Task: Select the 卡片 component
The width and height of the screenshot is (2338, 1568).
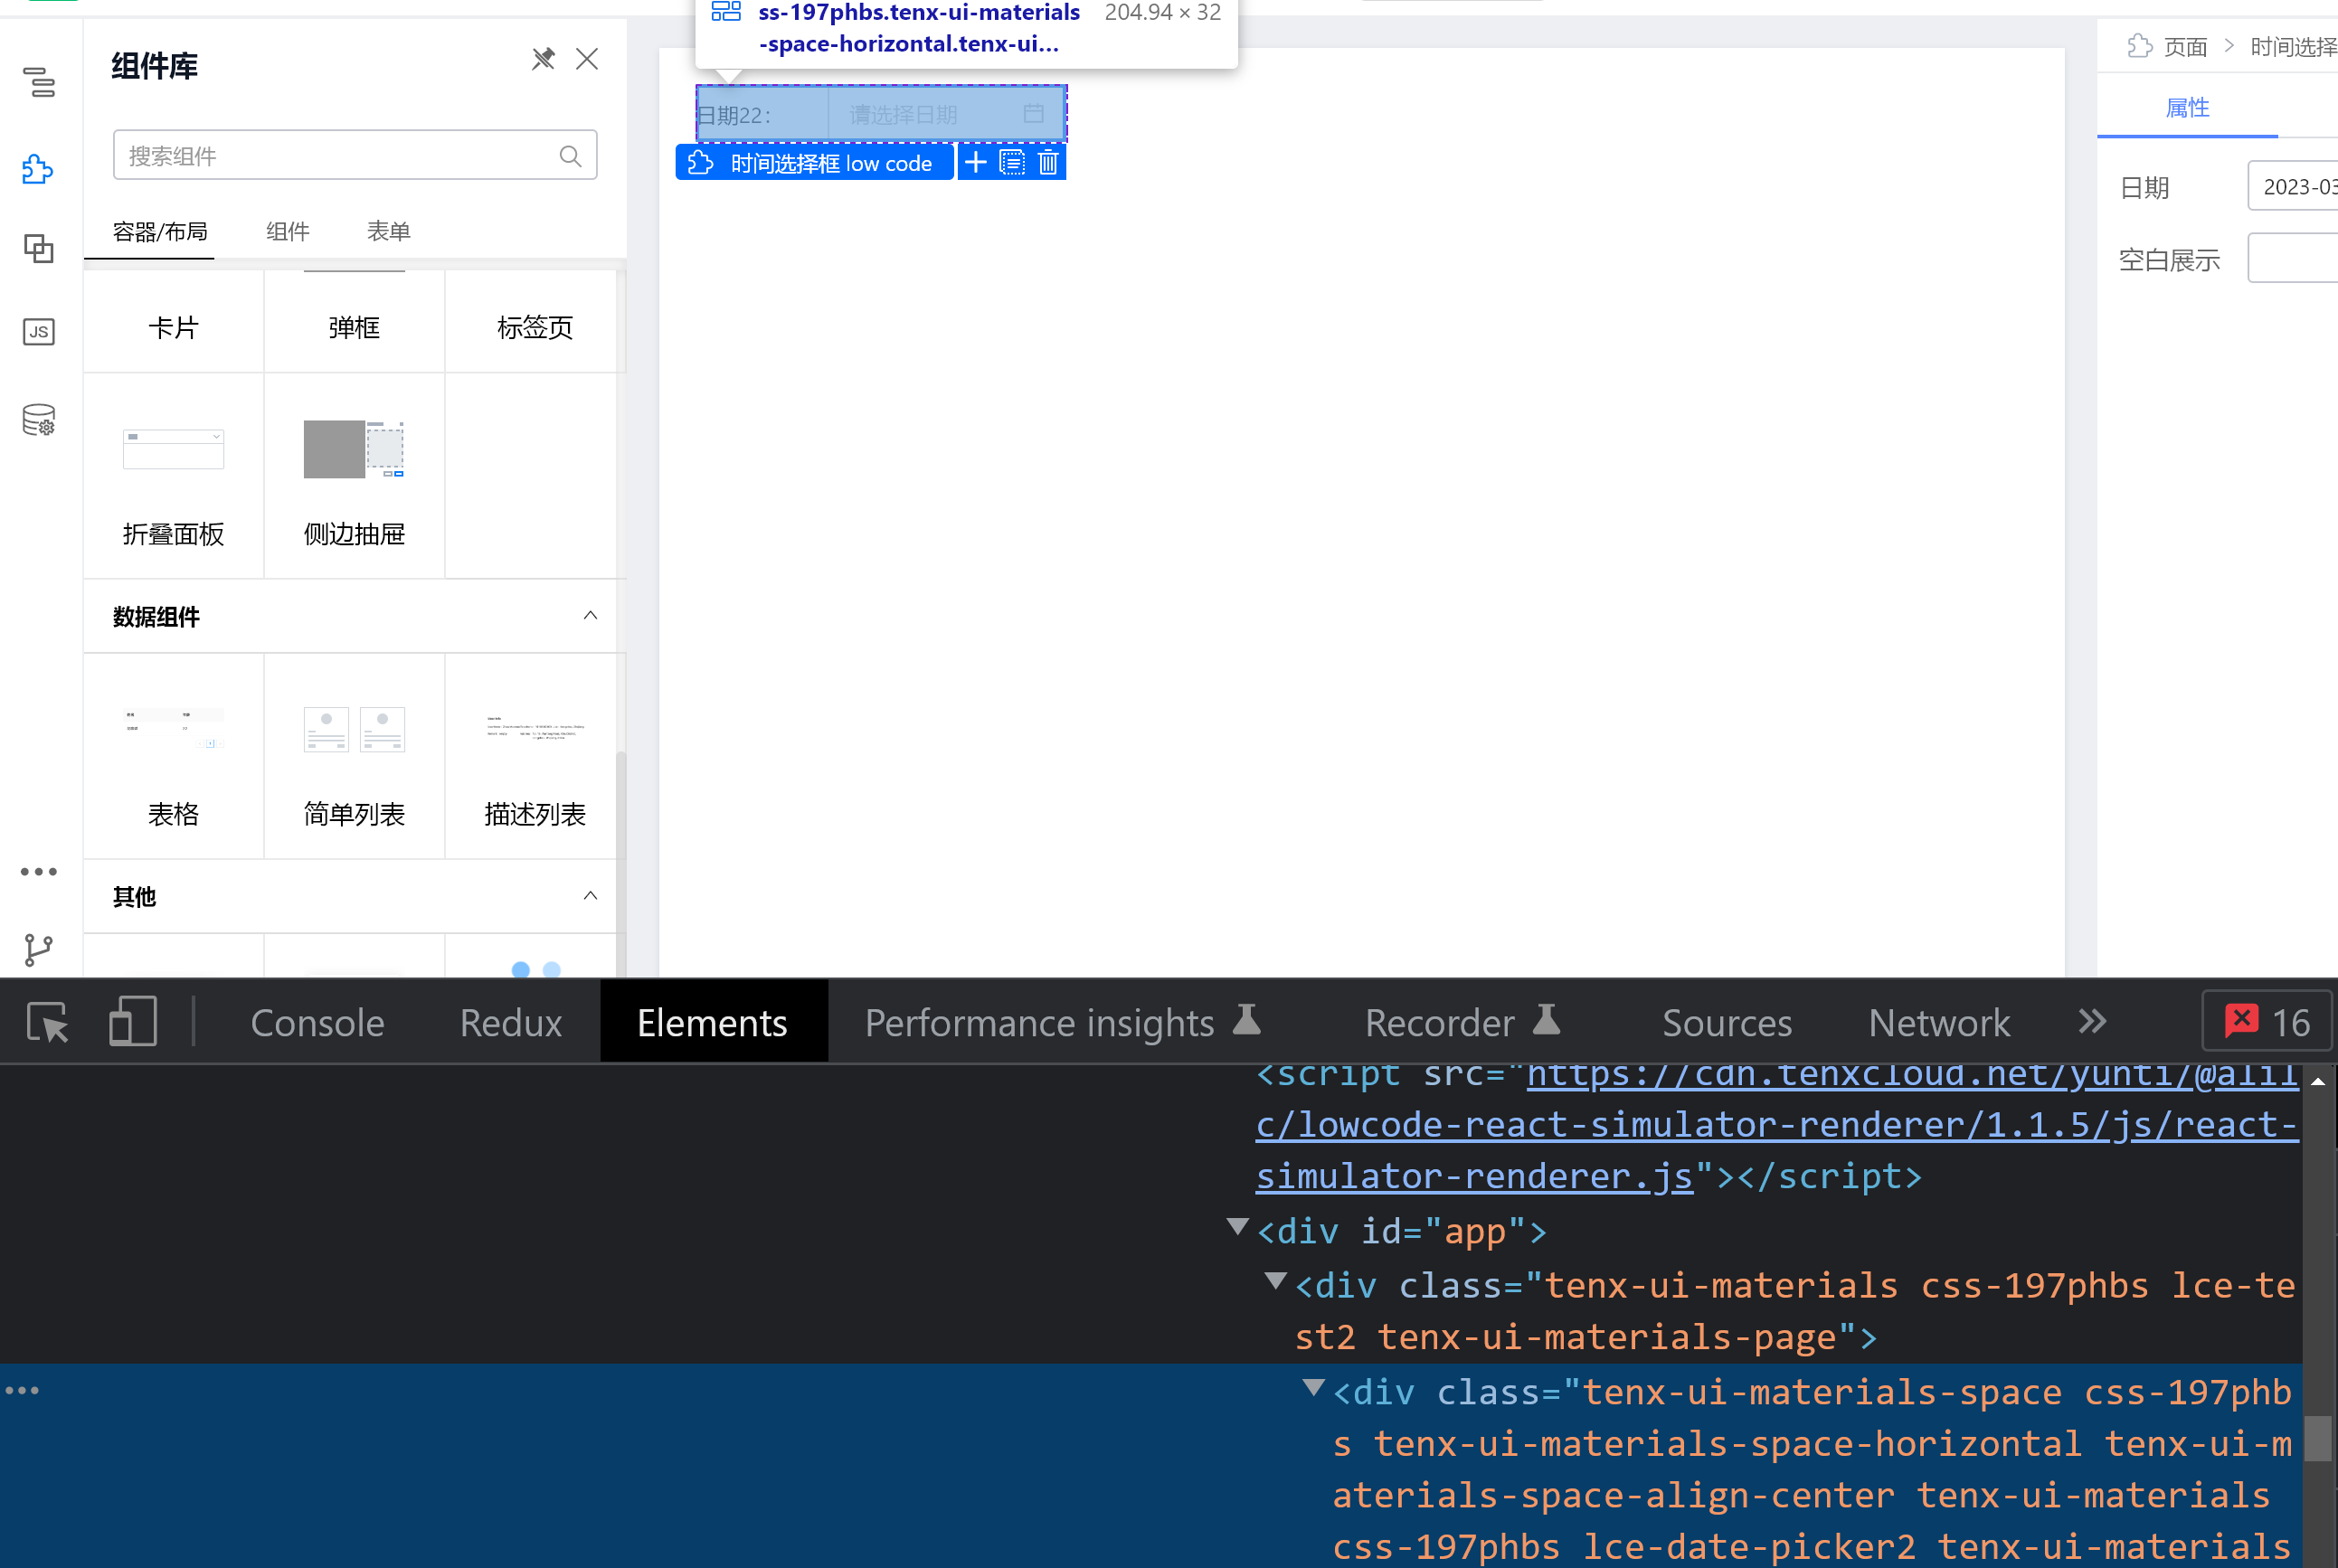Action: [173, 322]
